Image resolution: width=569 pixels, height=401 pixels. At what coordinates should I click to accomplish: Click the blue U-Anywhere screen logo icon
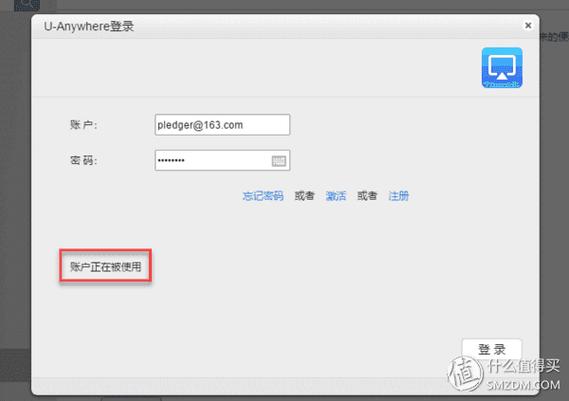pyautogui.click(x=502, y=68)
